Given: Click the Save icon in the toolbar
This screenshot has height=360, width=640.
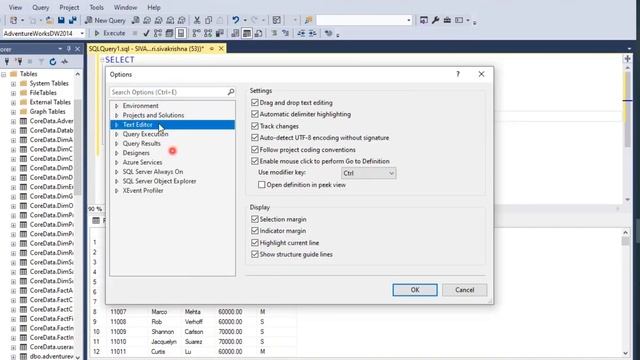Looking at the screenshot, I should pos(61,20).
